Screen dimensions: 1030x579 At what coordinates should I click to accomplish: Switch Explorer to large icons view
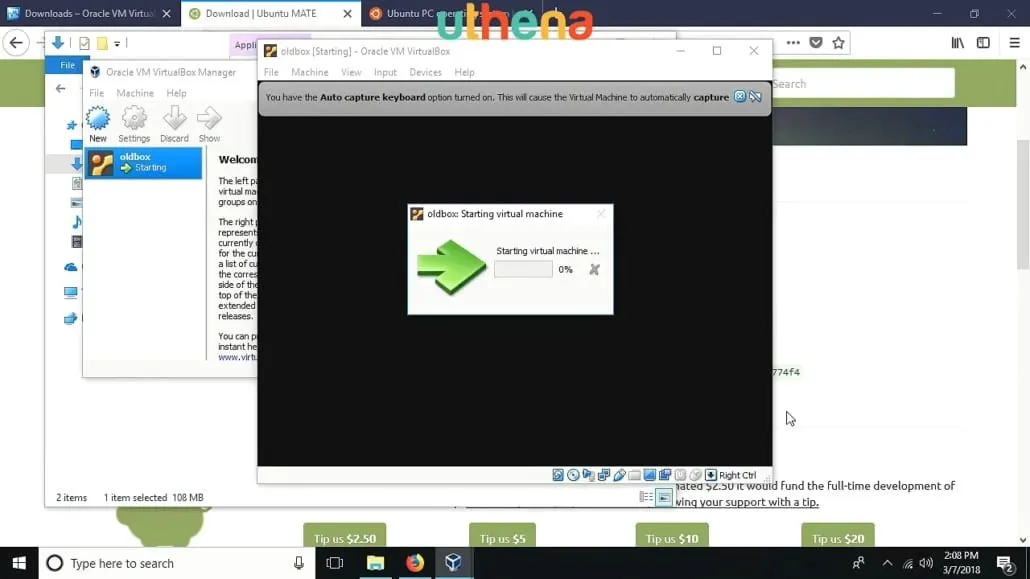[x=664, y=498]
